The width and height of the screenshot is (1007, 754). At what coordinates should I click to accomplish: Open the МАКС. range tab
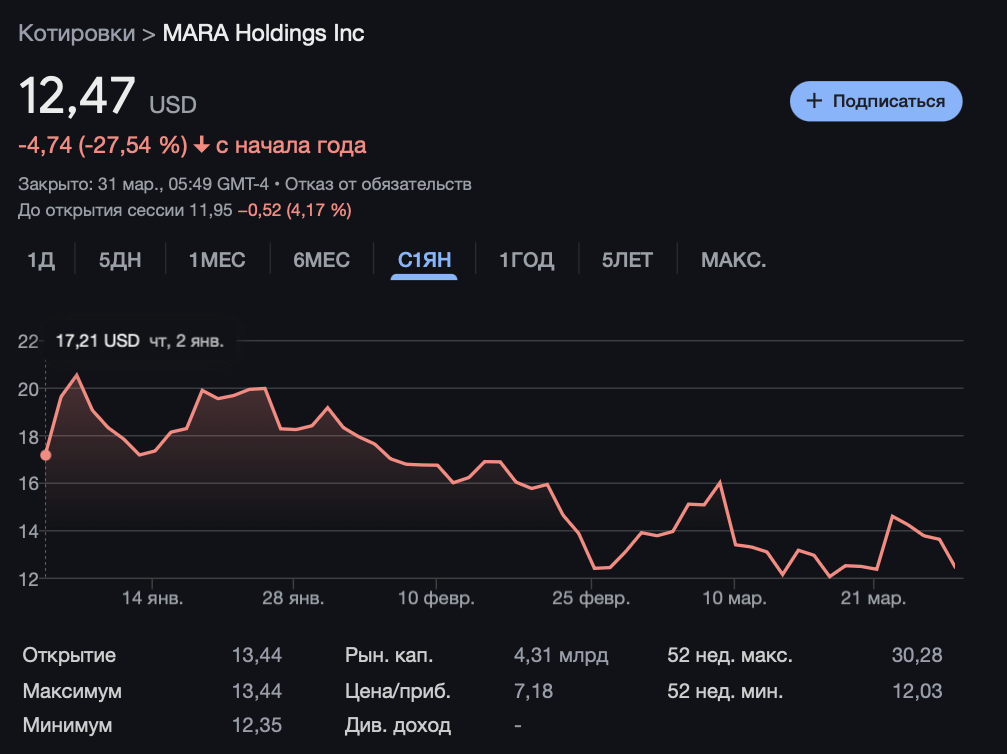[733, 260]
